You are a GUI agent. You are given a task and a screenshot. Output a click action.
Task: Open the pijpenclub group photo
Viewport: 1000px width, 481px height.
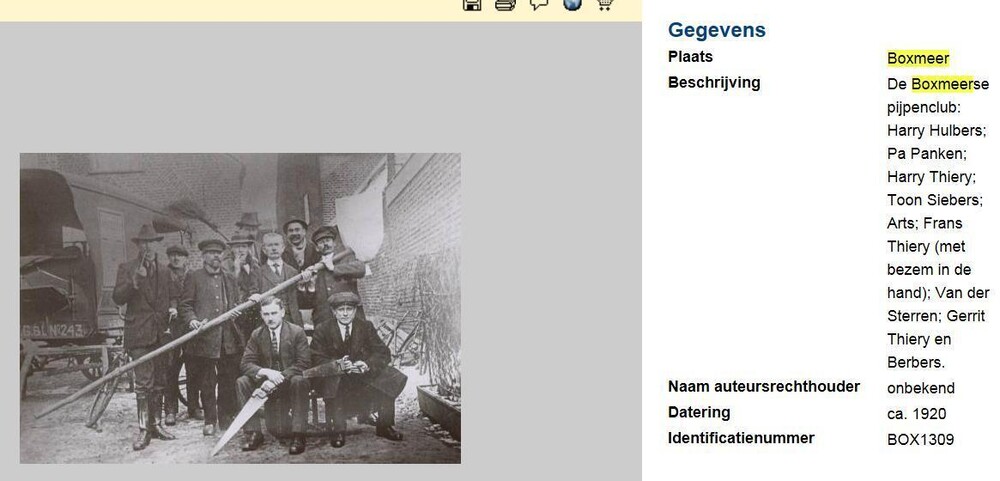point(240,308)
